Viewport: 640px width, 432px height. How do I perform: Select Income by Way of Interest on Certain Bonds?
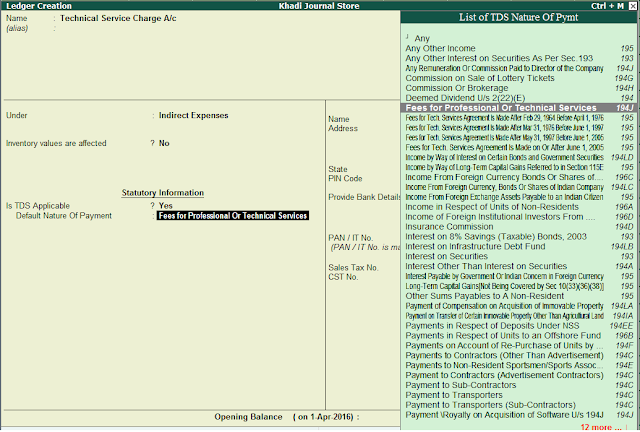click(519, 157)
